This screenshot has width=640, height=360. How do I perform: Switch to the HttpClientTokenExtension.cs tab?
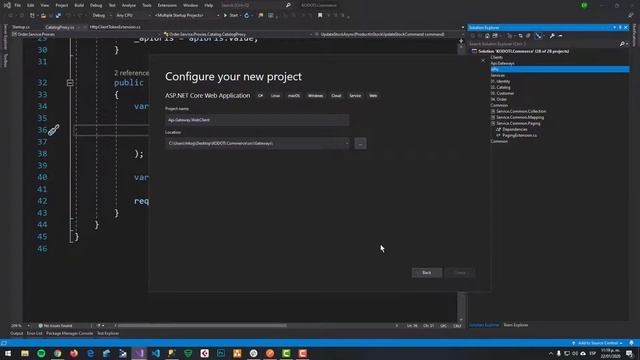click(115, 27)
